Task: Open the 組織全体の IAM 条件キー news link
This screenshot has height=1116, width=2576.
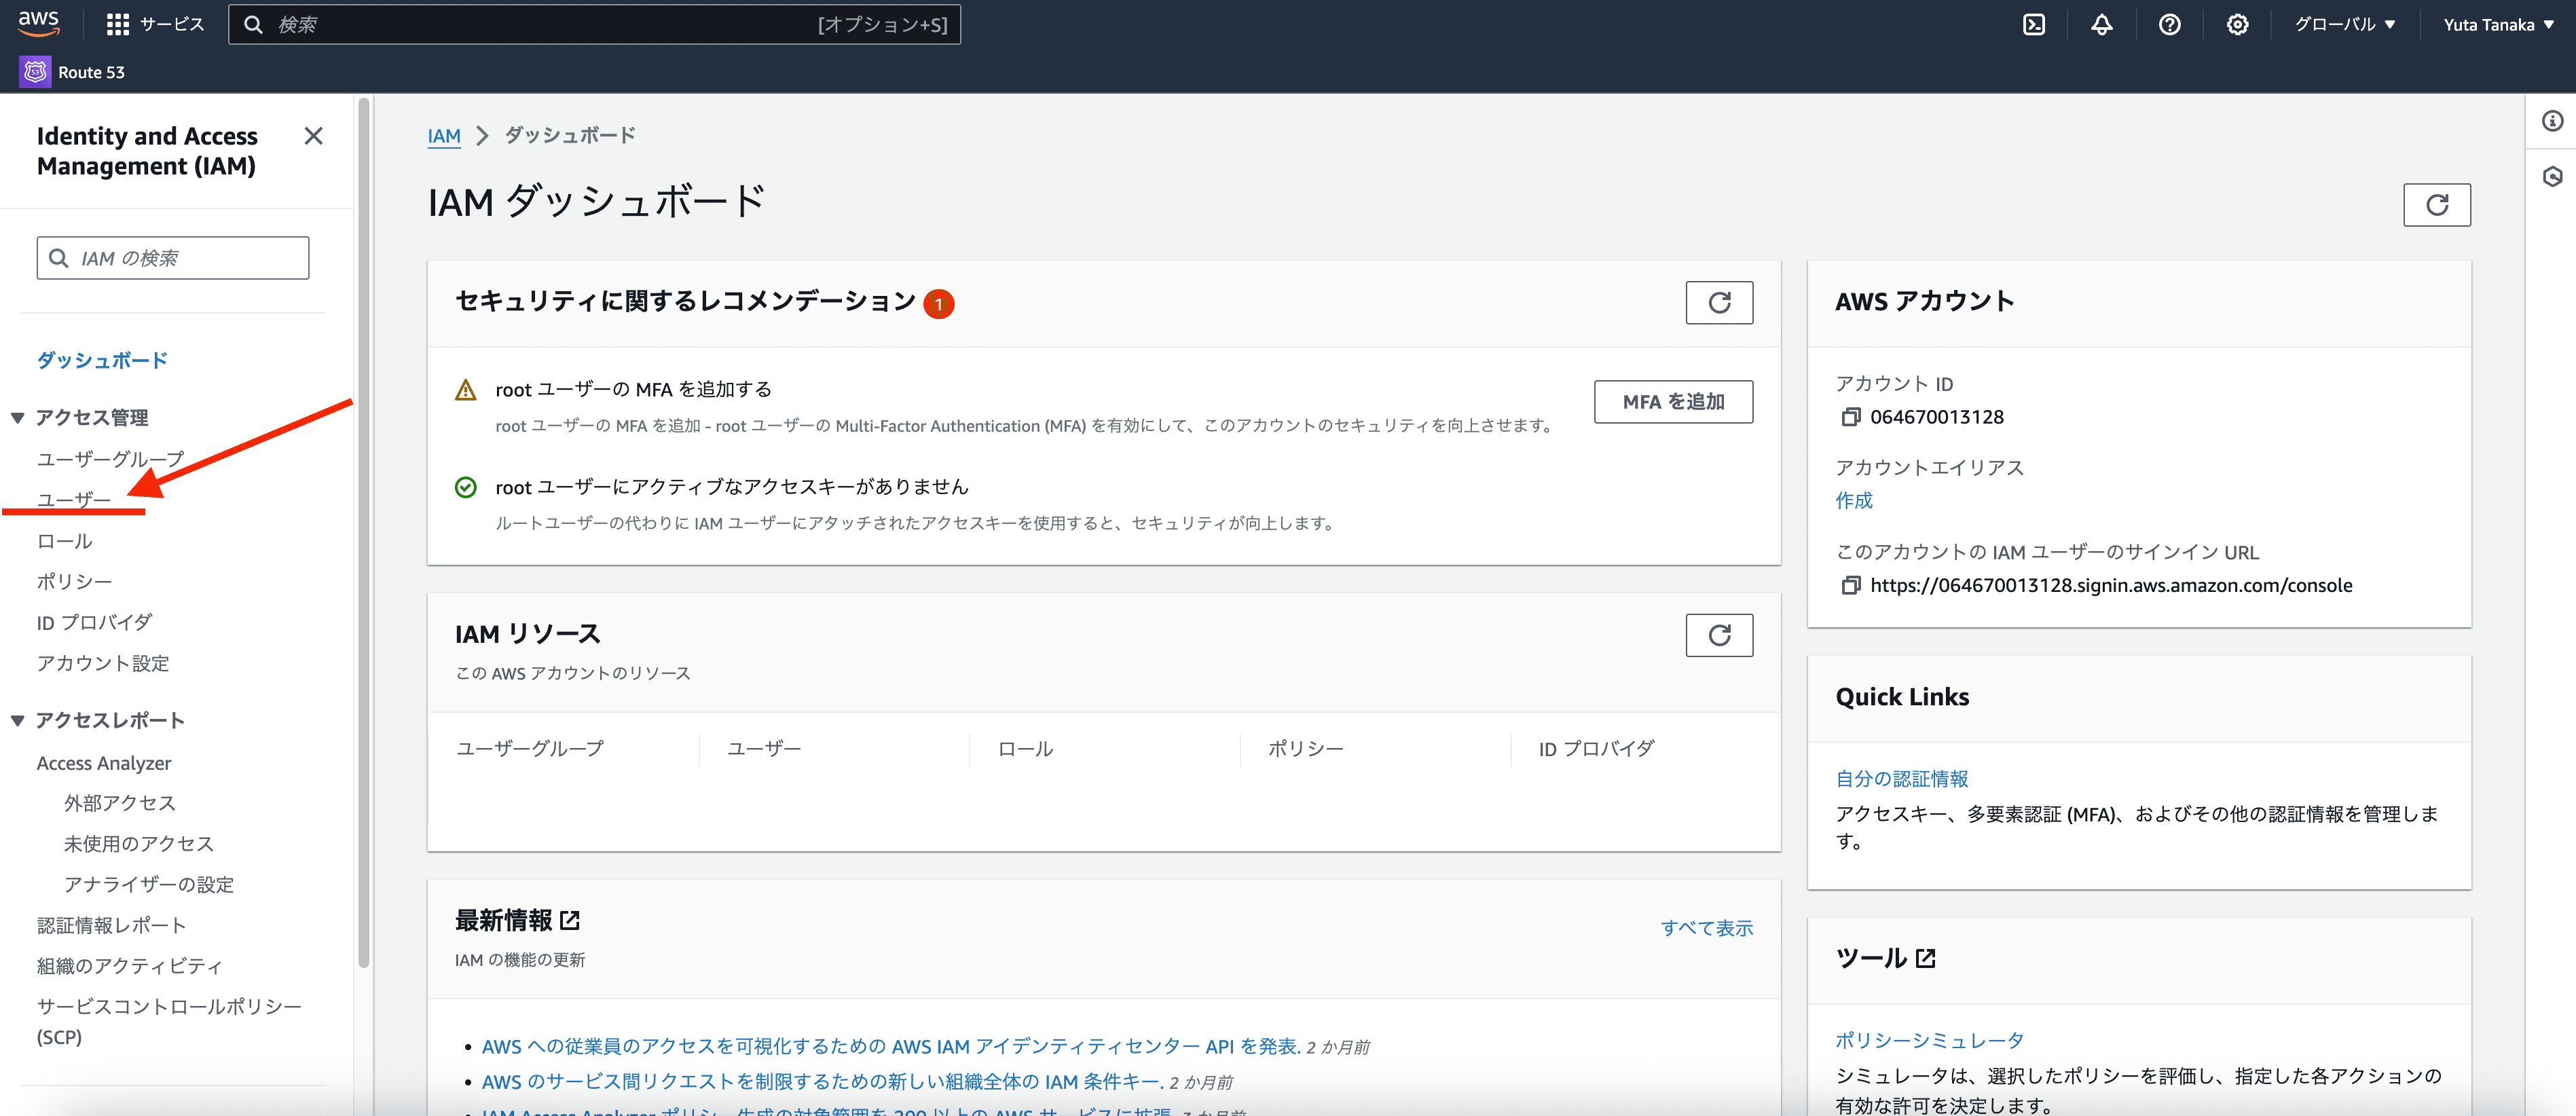Action: click(x=822, y=1081)
